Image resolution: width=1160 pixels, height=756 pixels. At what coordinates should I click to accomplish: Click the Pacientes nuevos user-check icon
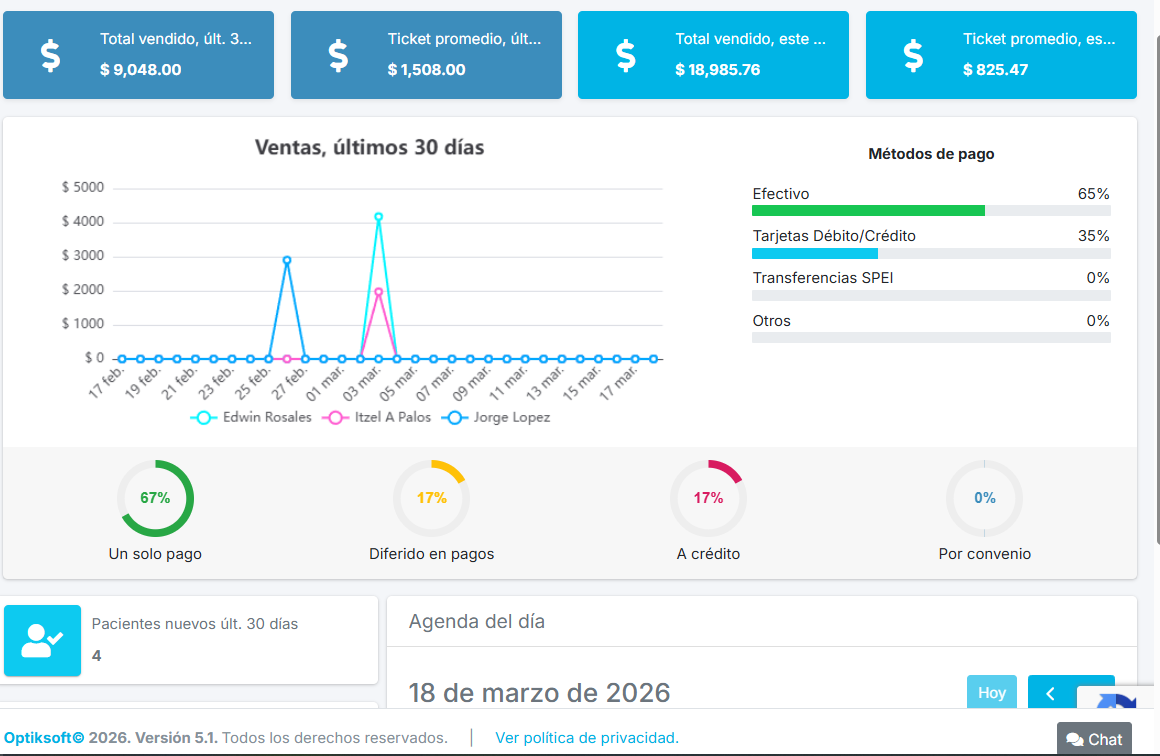pos(42,640)
